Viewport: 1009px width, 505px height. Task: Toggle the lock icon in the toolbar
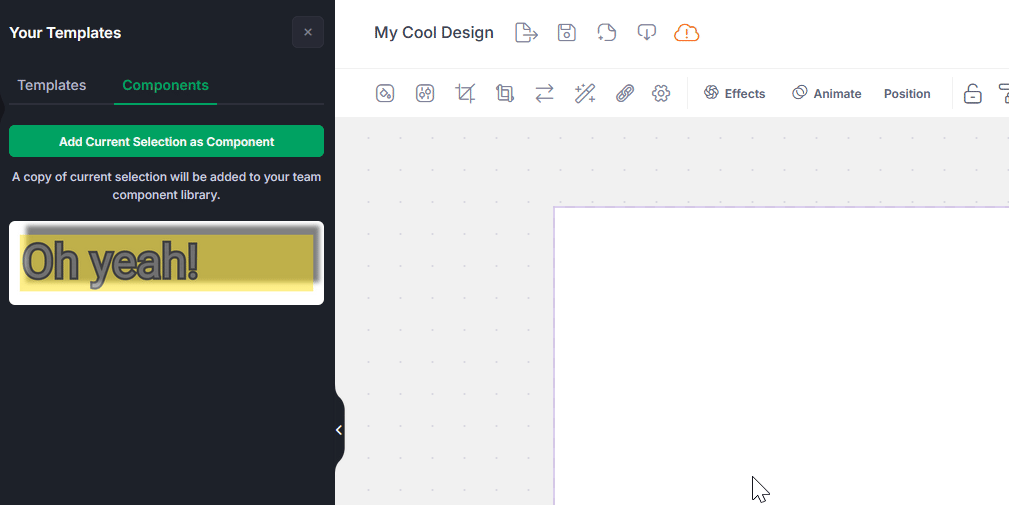pyautogui.click(x=972, y=94)
